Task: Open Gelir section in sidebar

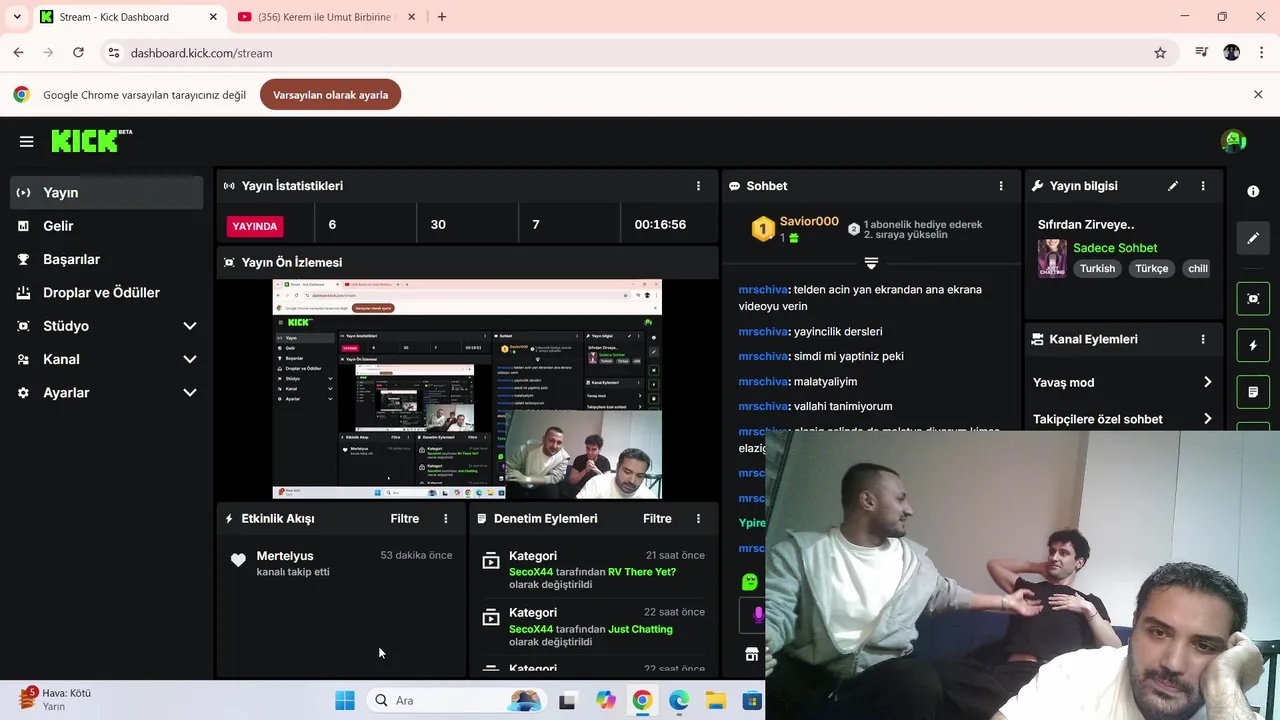Action: [x=107, y=226]
